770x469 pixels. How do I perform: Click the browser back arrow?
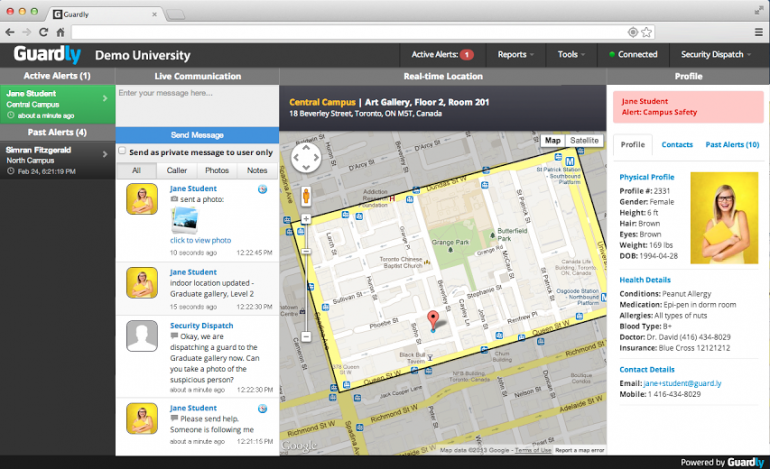coord(11,32)
